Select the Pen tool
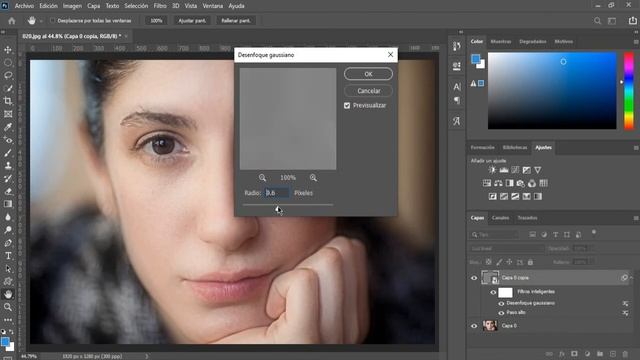640x360 pixels. tap(8, 243)
